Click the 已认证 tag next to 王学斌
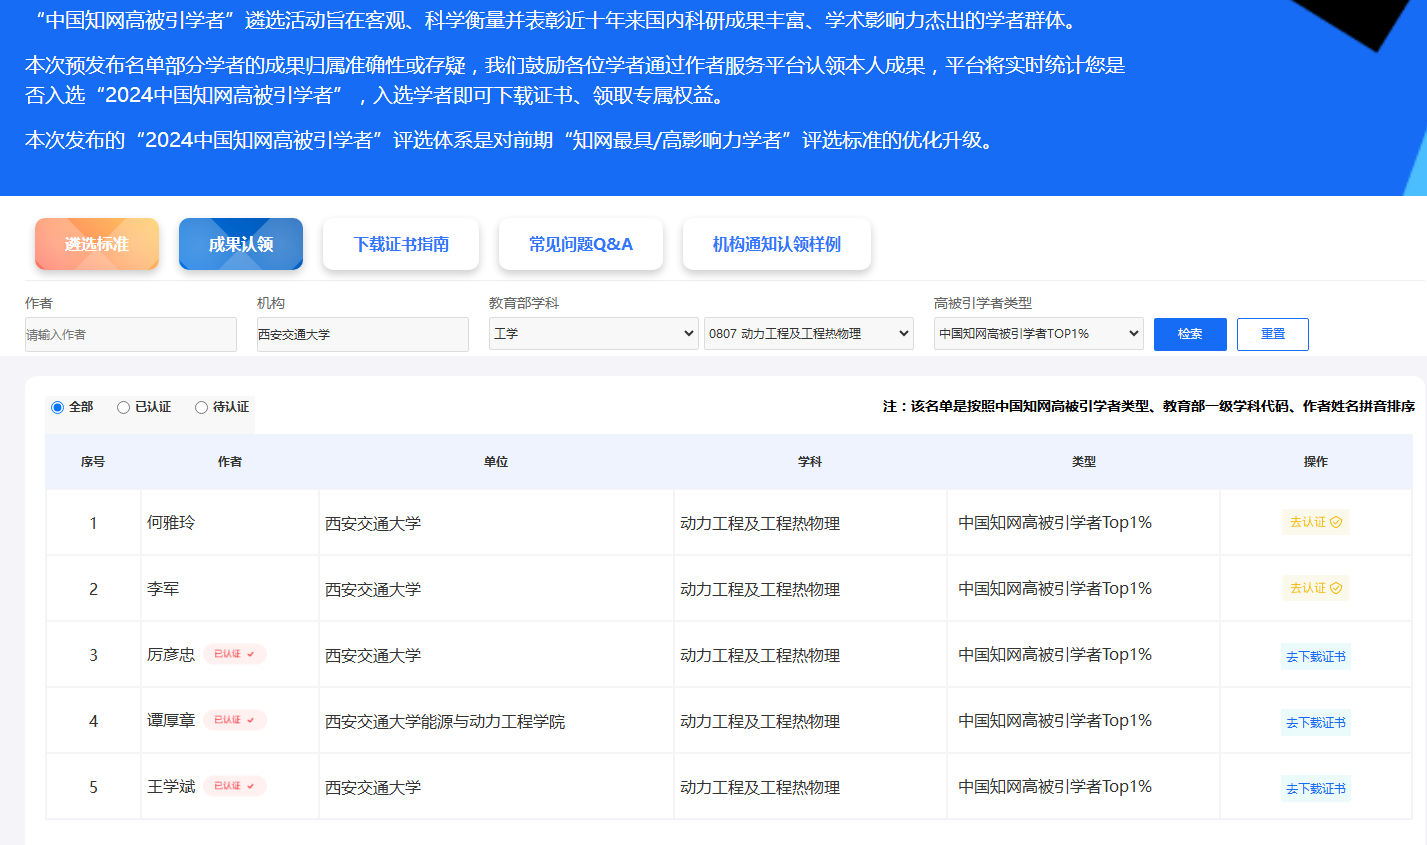 tap(235, 786)
